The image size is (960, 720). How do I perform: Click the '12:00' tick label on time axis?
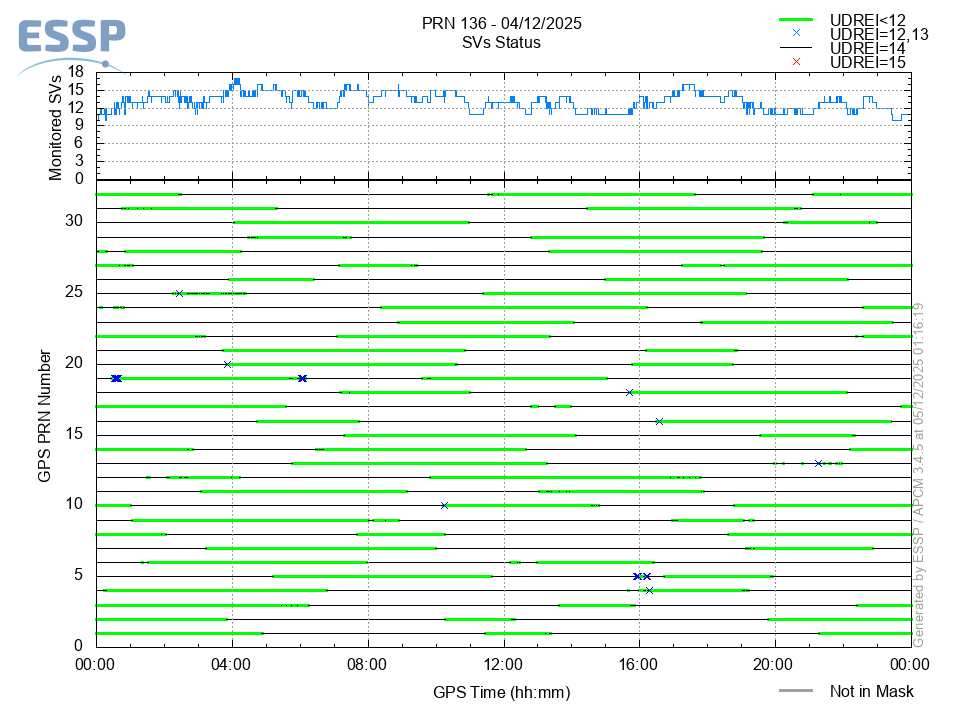pyautogui.click(x=503, y=663)
